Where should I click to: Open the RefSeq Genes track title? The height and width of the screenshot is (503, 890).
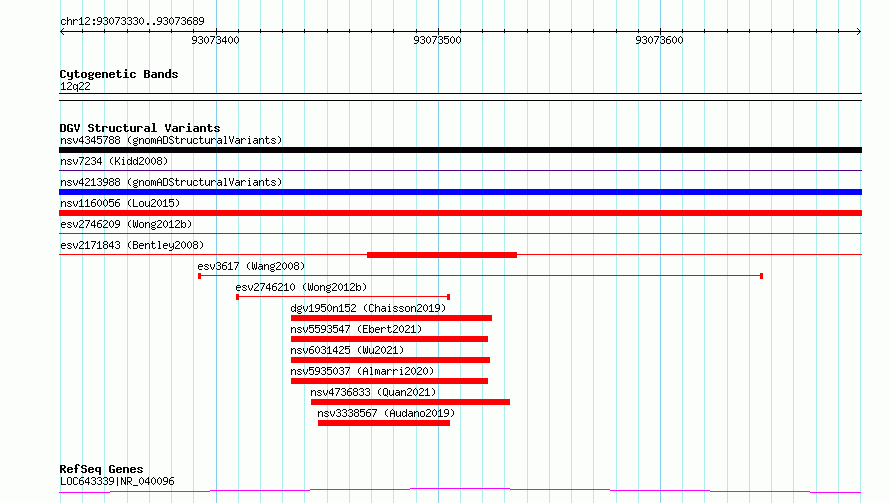tap(102, 469)
